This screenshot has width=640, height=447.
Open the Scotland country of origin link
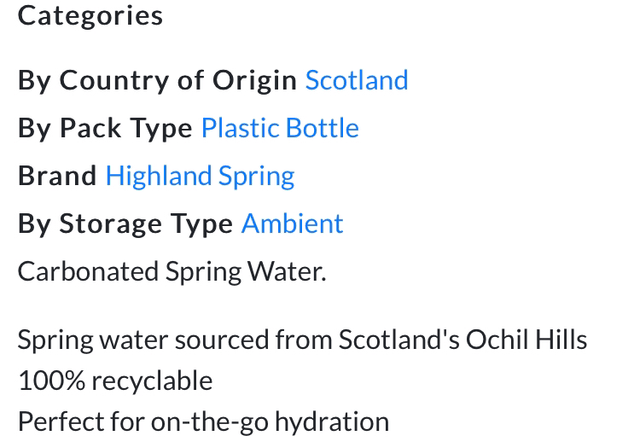(x=356, y=80)
